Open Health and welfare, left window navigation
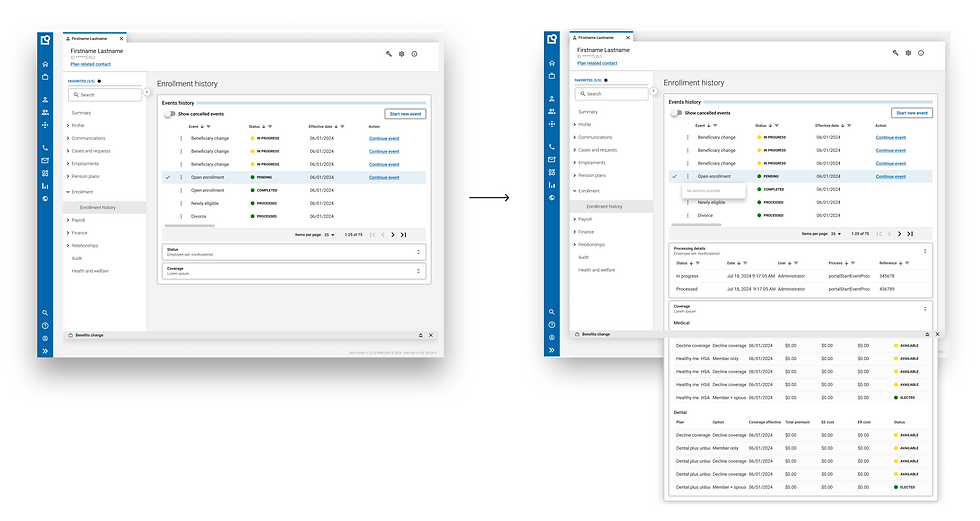 tap(90, 271)
